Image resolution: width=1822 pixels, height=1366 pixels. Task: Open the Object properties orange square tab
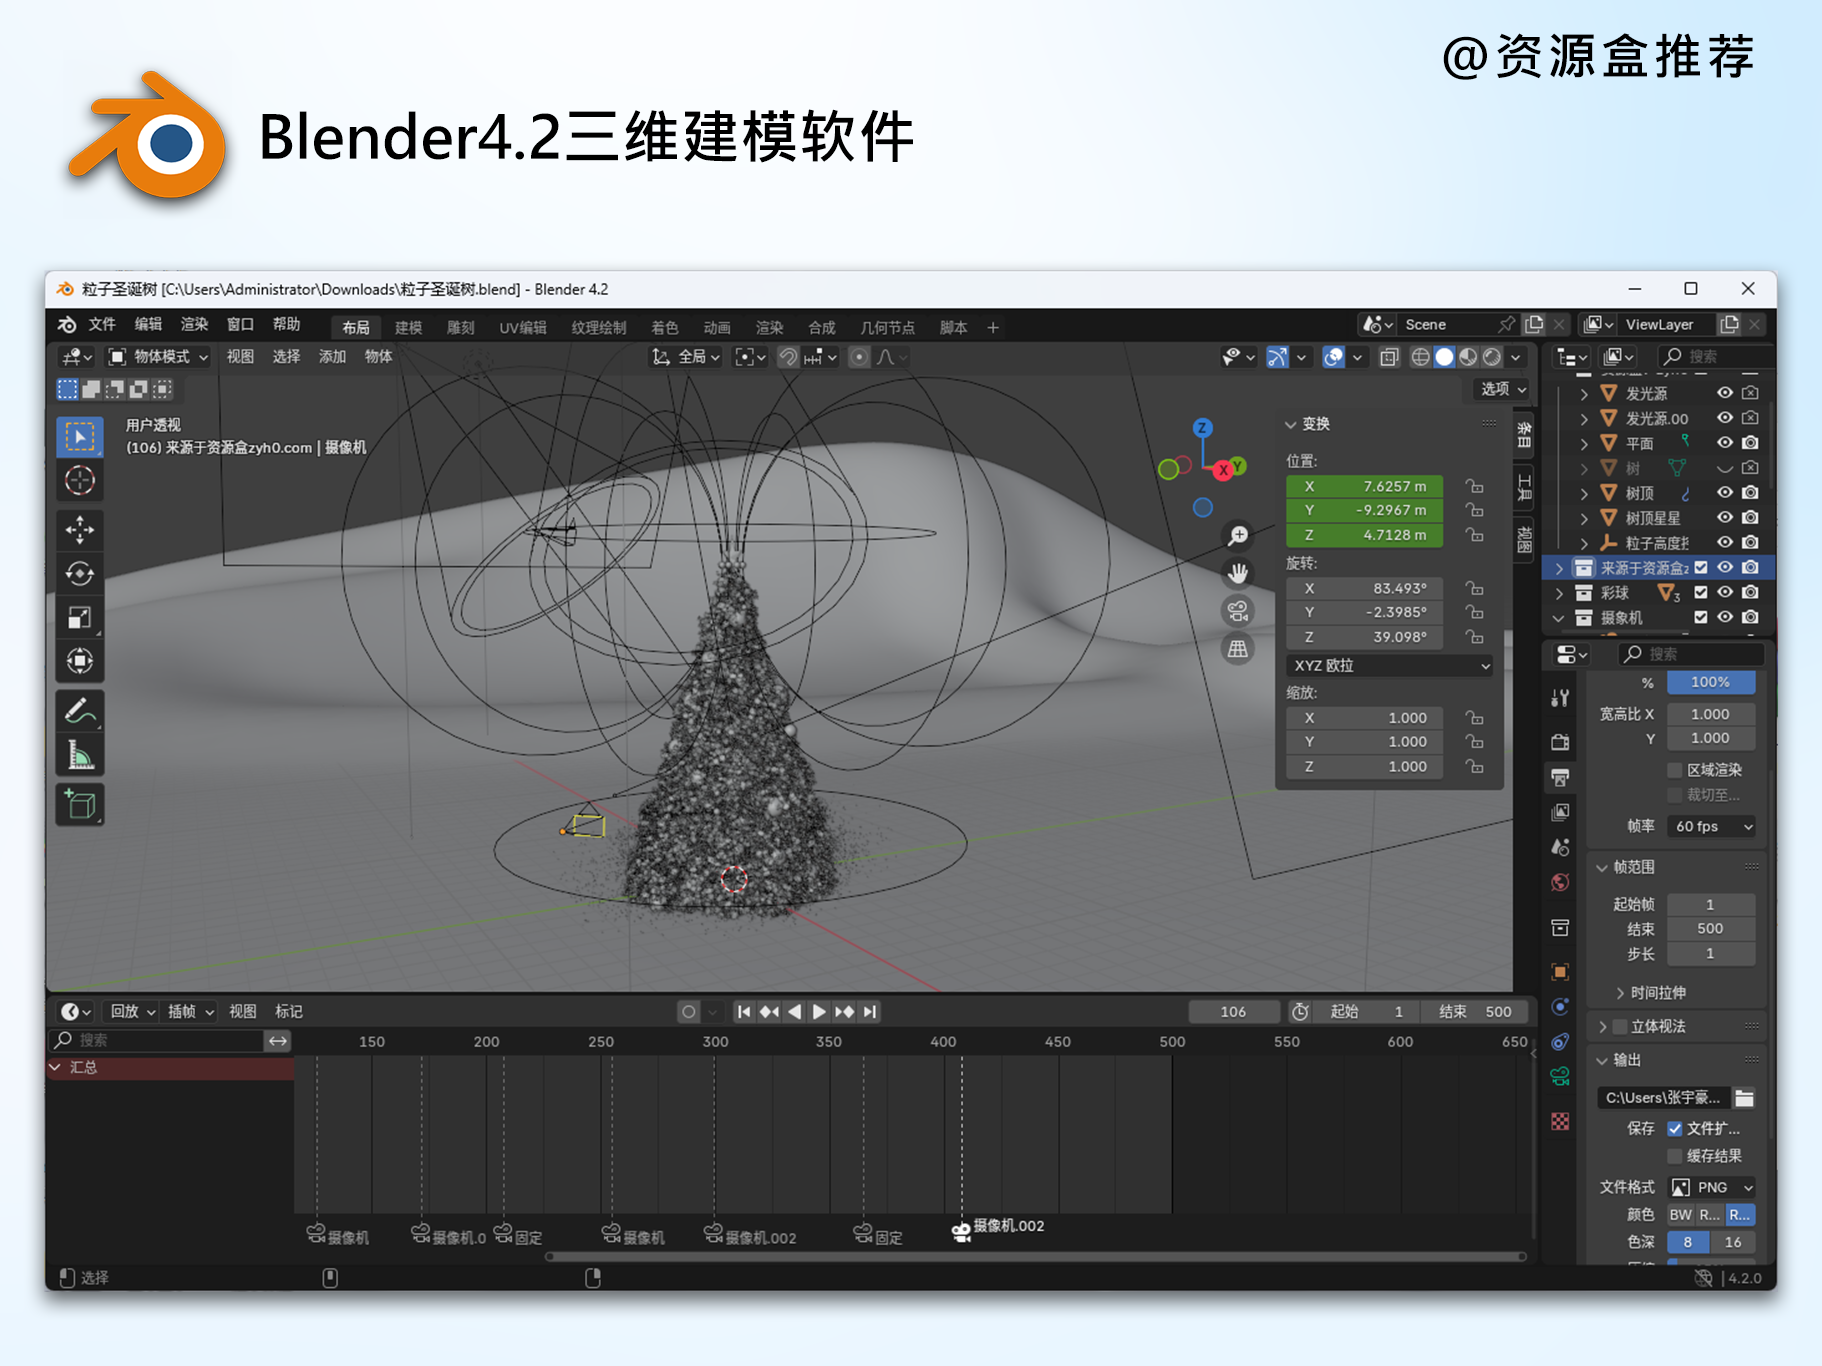click(1560, 971)
